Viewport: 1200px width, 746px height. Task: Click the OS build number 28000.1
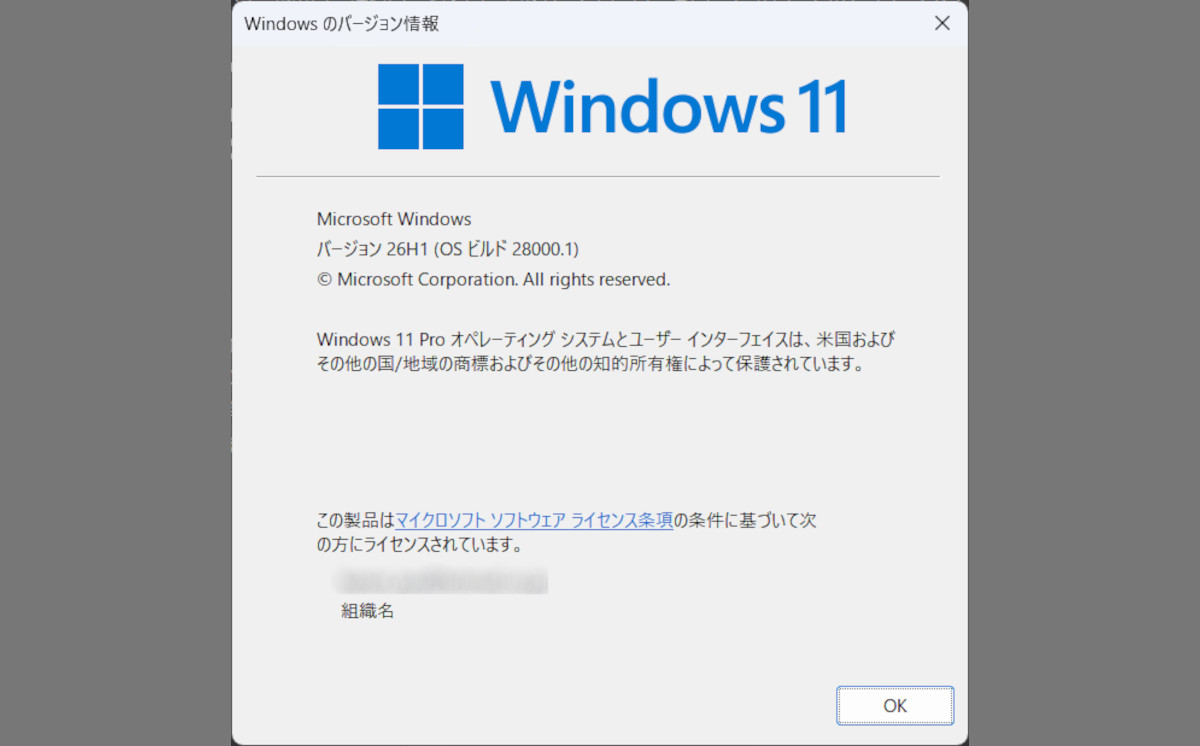click(x=545, y=249)
